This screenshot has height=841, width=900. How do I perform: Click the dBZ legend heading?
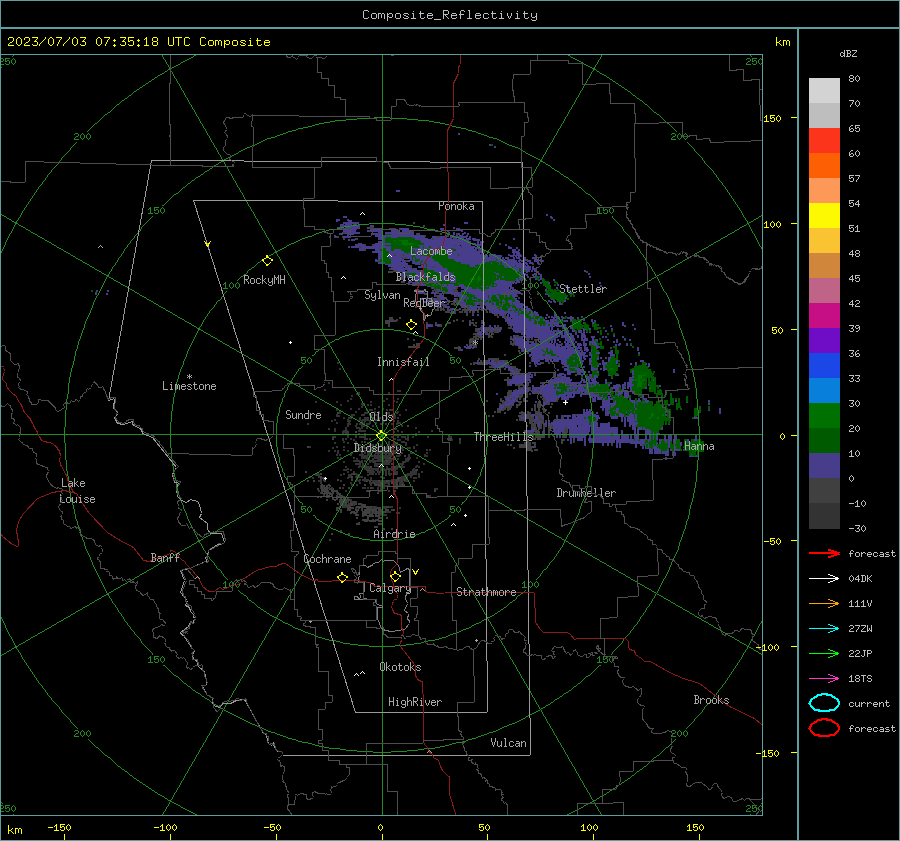pos(848,53)
